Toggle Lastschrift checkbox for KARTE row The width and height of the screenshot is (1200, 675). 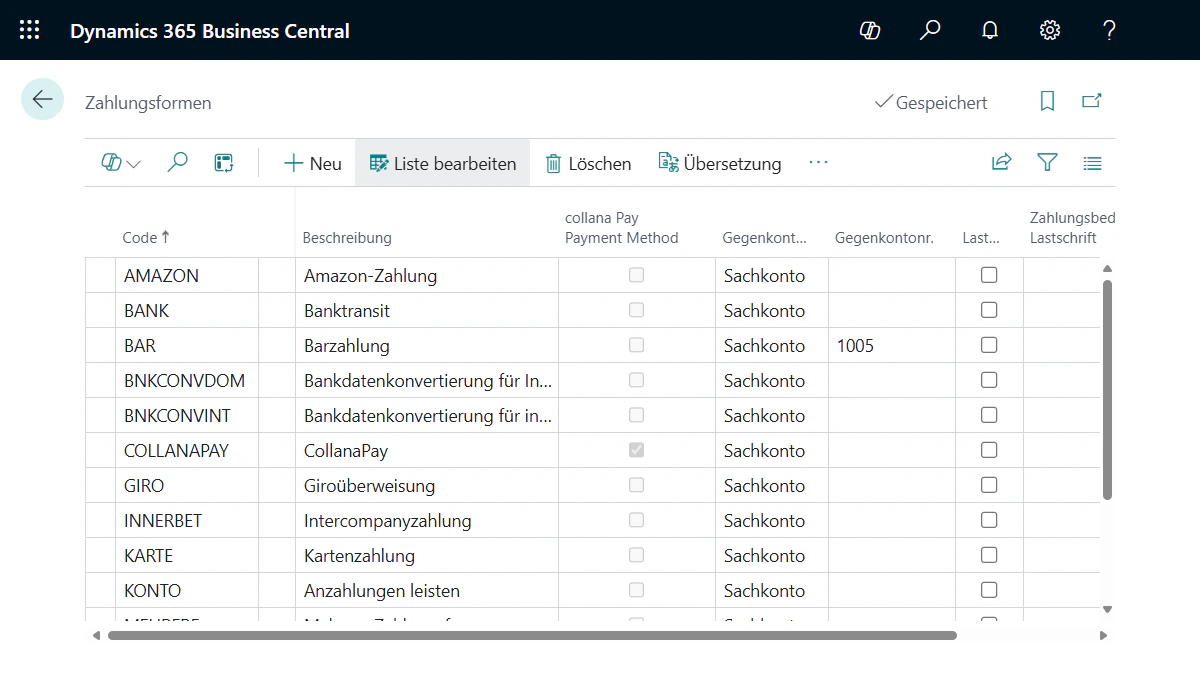(x=989, y=555)
